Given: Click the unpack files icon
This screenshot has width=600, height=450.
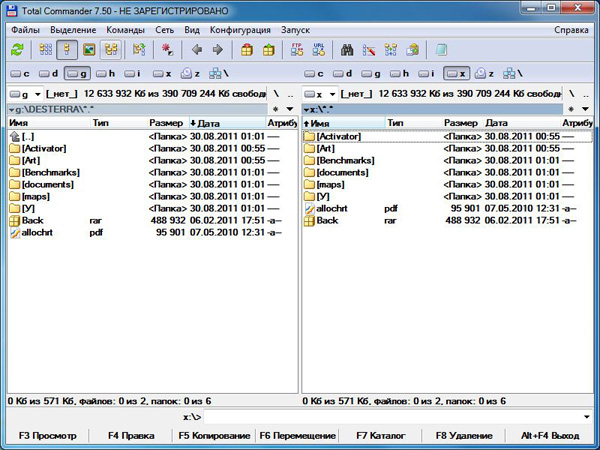Looking at the screenshot, I should click(269, 50).
